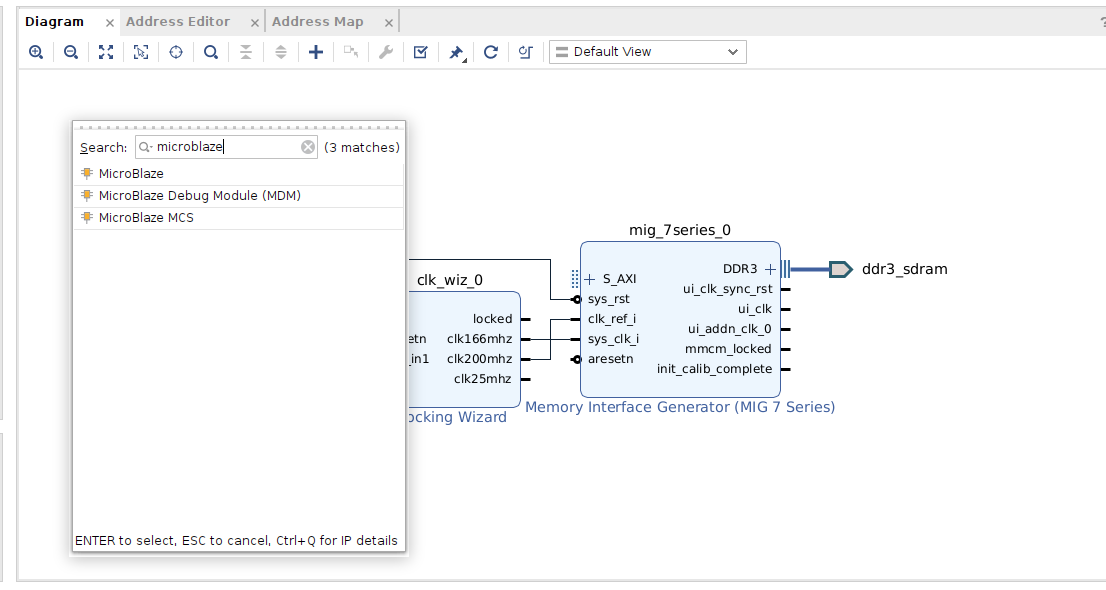Select MicroBlaze from the IP results
This screenshot has width=1106, height=590.
click(x=131, y=174)
